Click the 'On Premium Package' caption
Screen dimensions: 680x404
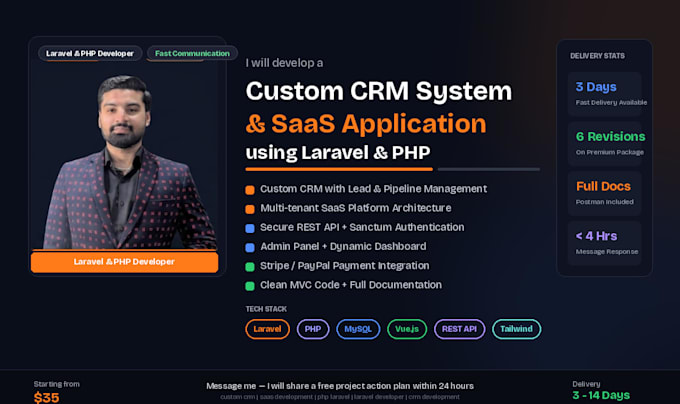point(609,153)
